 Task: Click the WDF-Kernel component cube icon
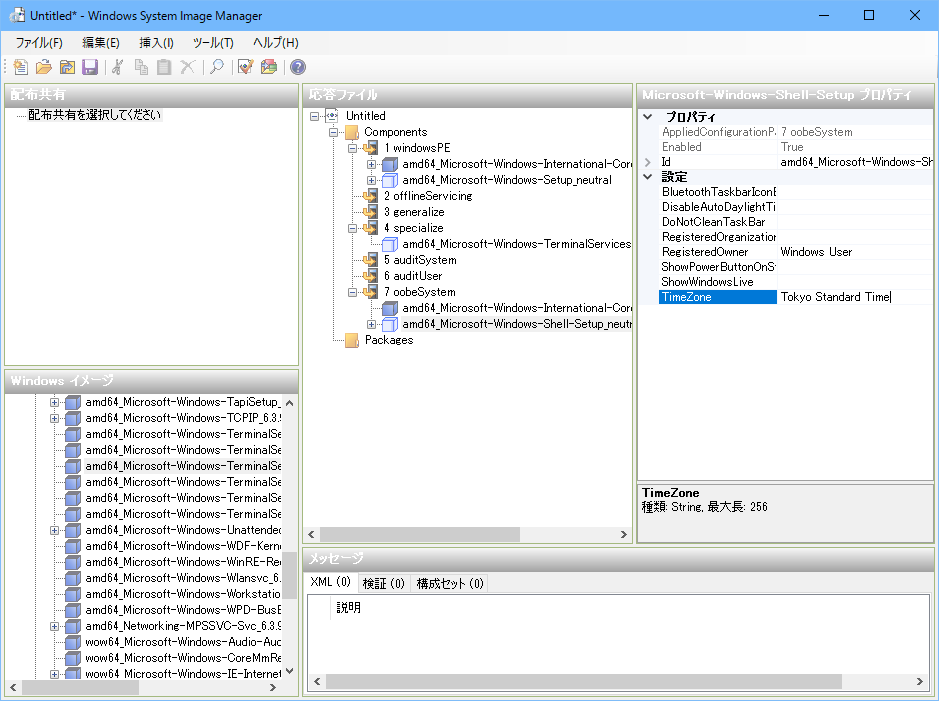coord(73,546)
